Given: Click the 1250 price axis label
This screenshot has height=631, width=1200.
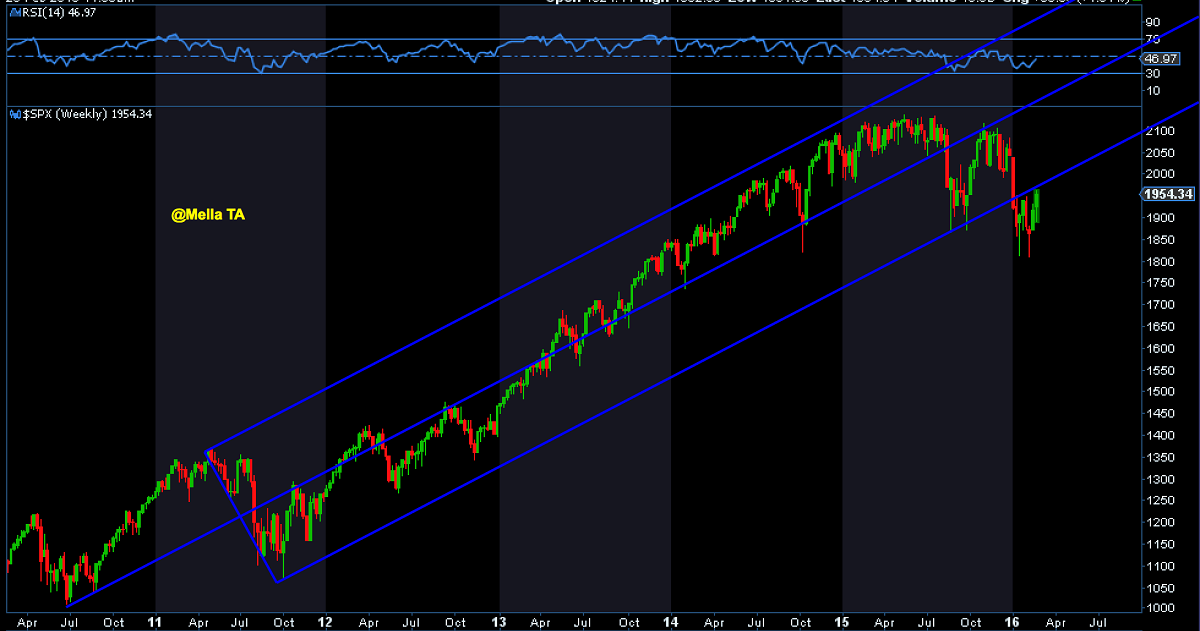Looking at the screenshot, I should 1160,501.
